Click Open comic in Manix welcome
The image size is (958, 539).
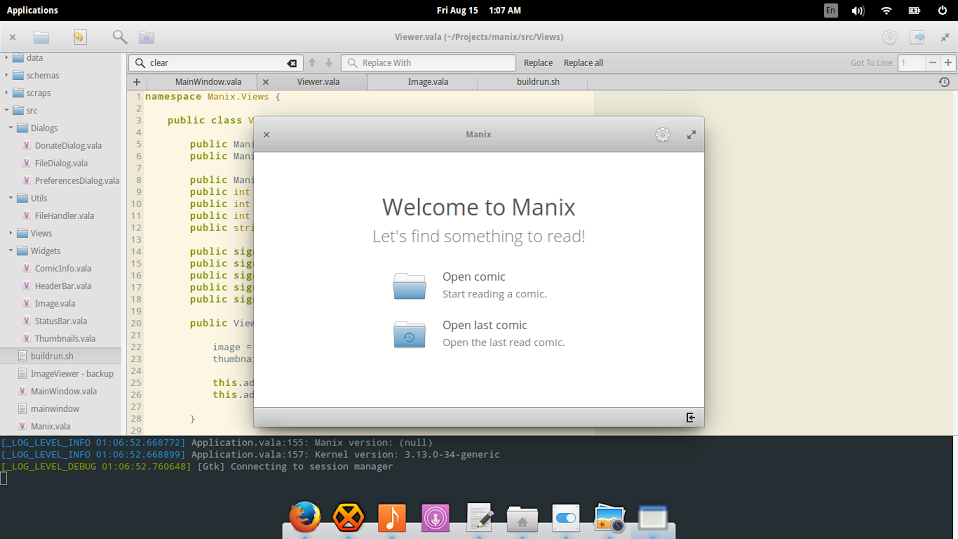point(474,277)
